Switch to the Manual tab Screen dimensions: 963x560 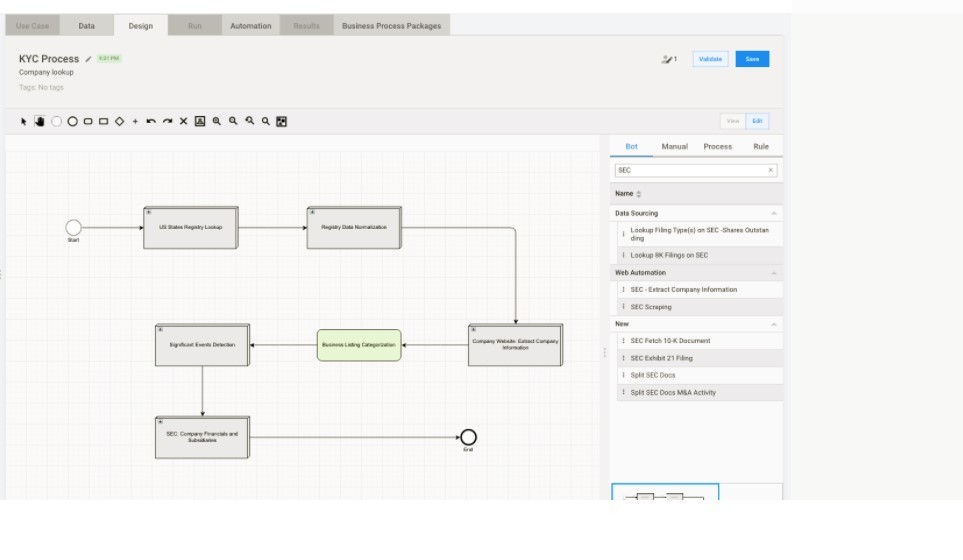click(674, 146)
